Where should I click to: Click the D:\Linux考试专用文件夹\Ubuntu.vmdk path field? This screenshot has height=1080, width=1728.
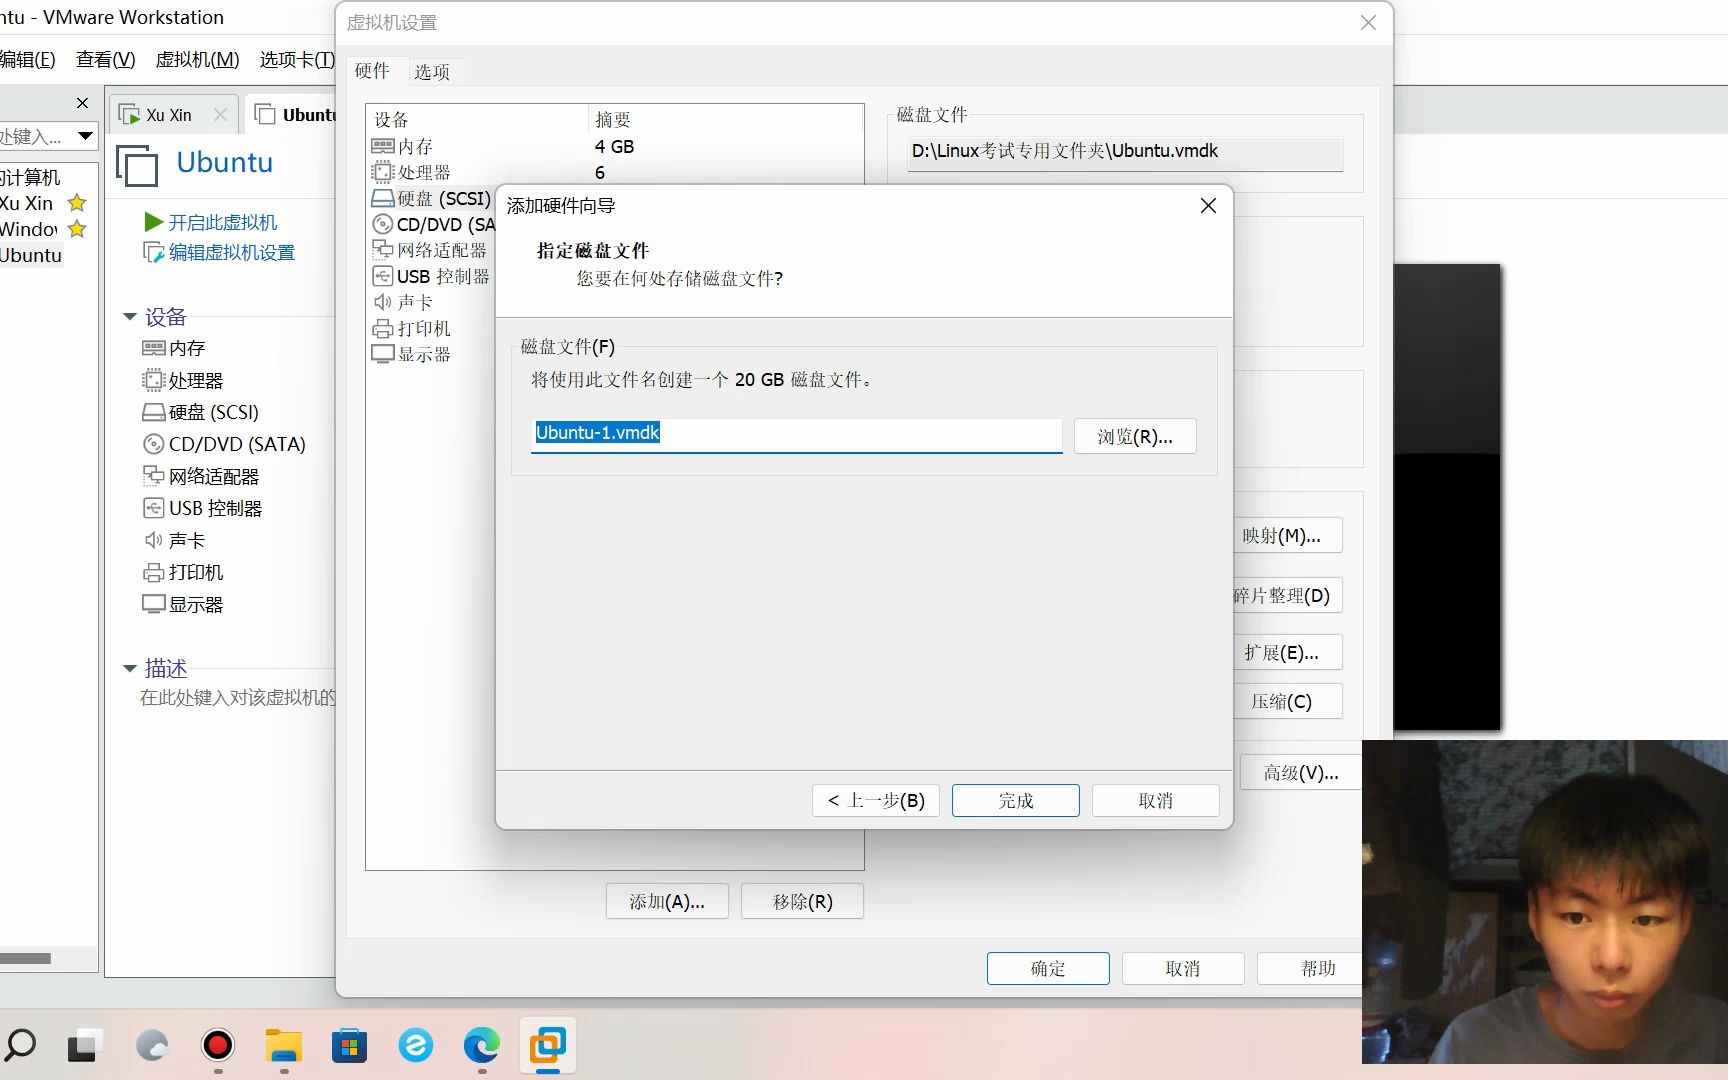1125,151
